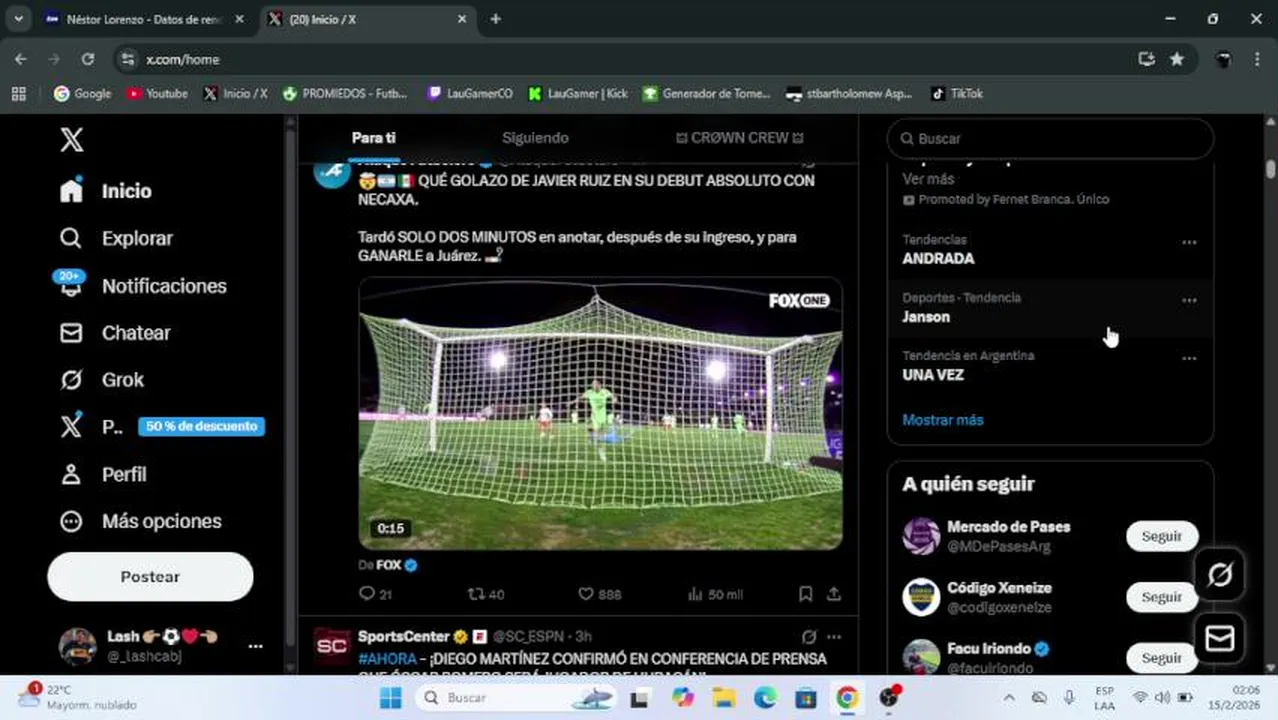Reply to the Javier Ruiz goal post
This screenshot has height=720, width=1278.
[x=375, y=594]
